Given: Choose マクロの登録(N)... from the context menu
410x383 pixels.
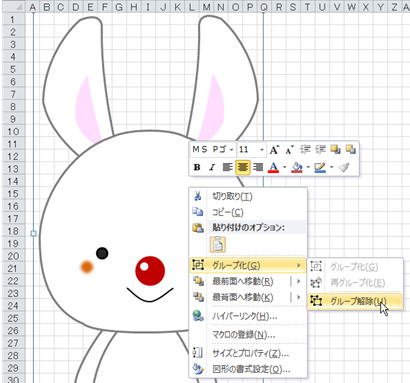Looking at the screenshot, I should [x=248, y=334].
